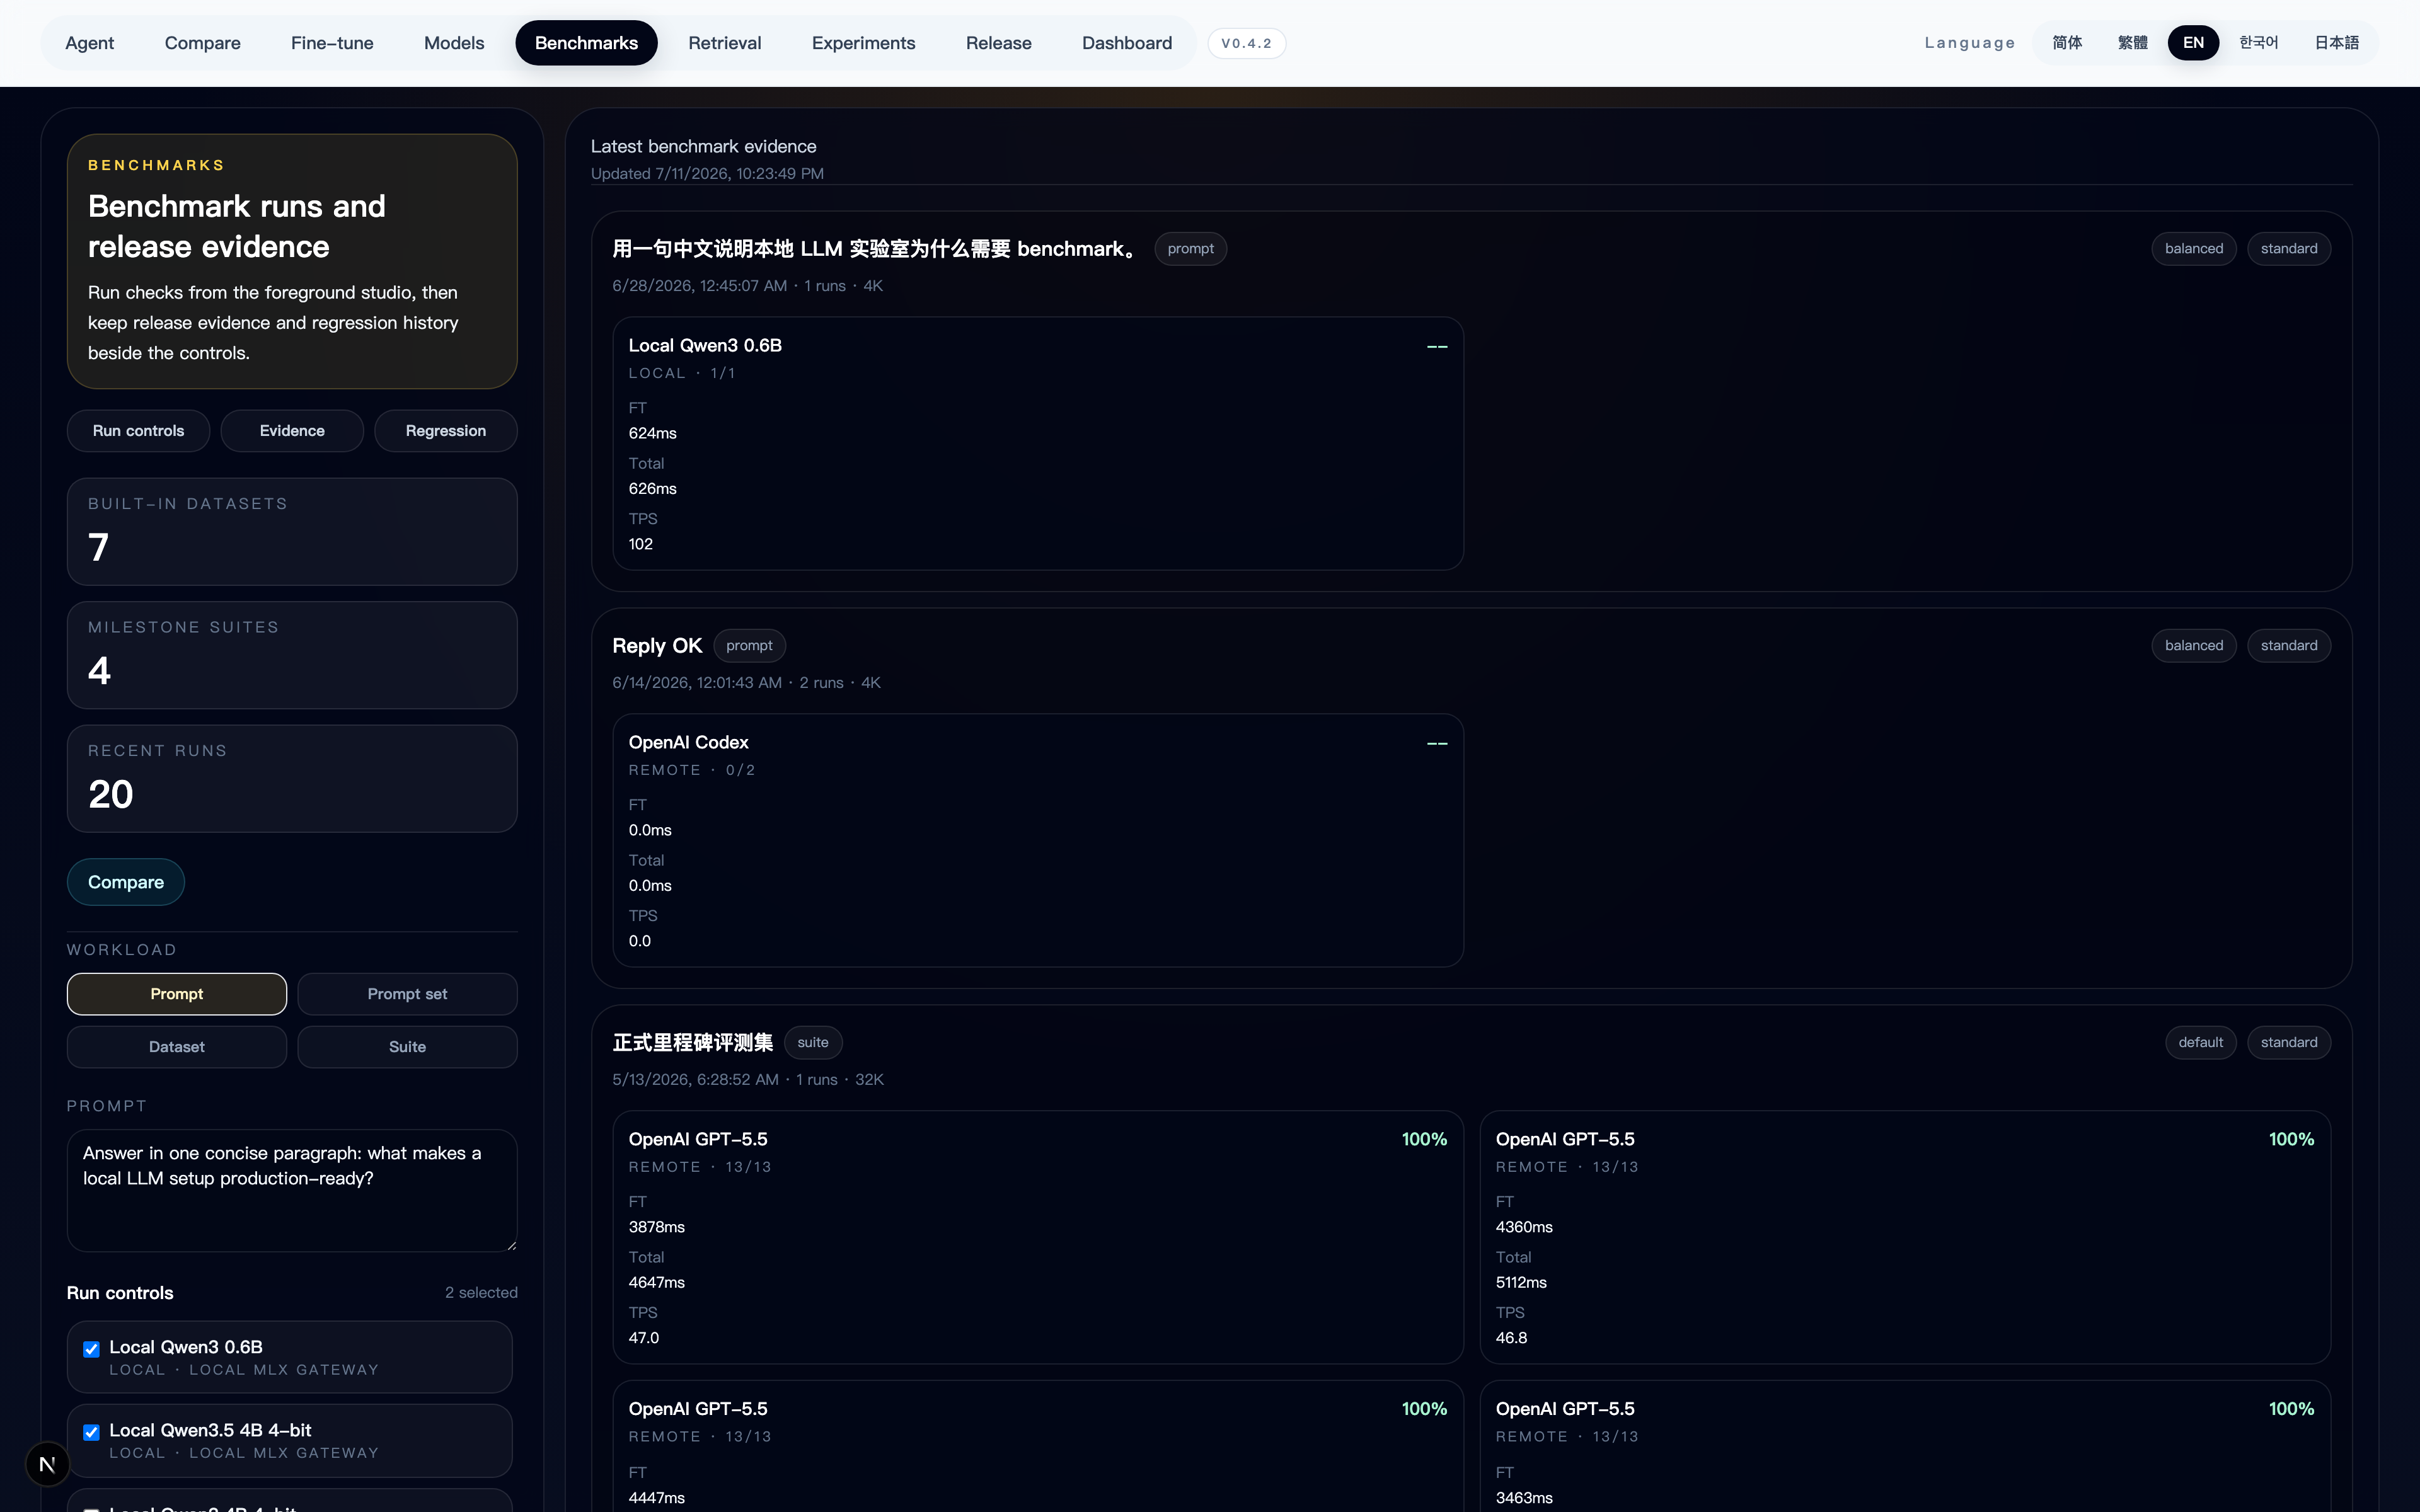Open the Fine-tune tab
2420x1512 pixels.
[332, 43]
